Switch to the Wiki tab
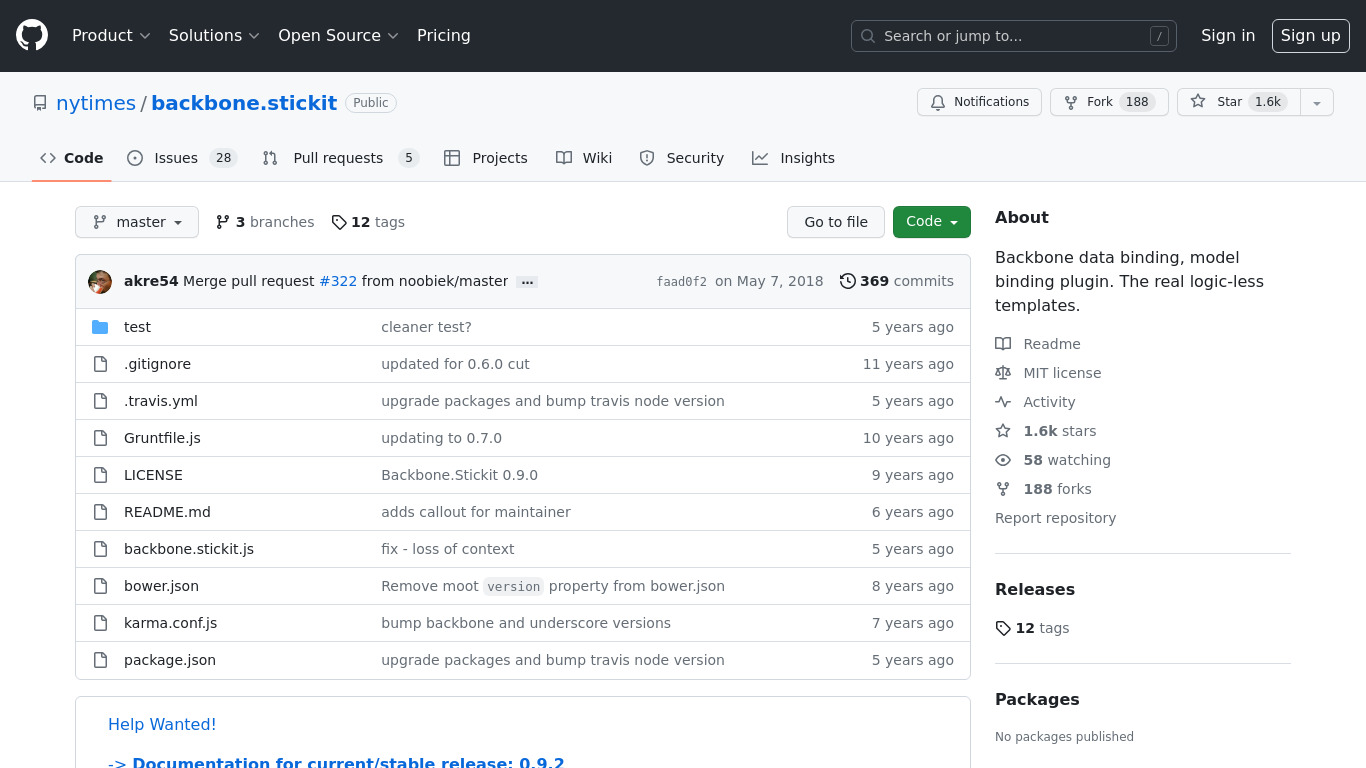1366x768 pixels. tap(584, 158)
